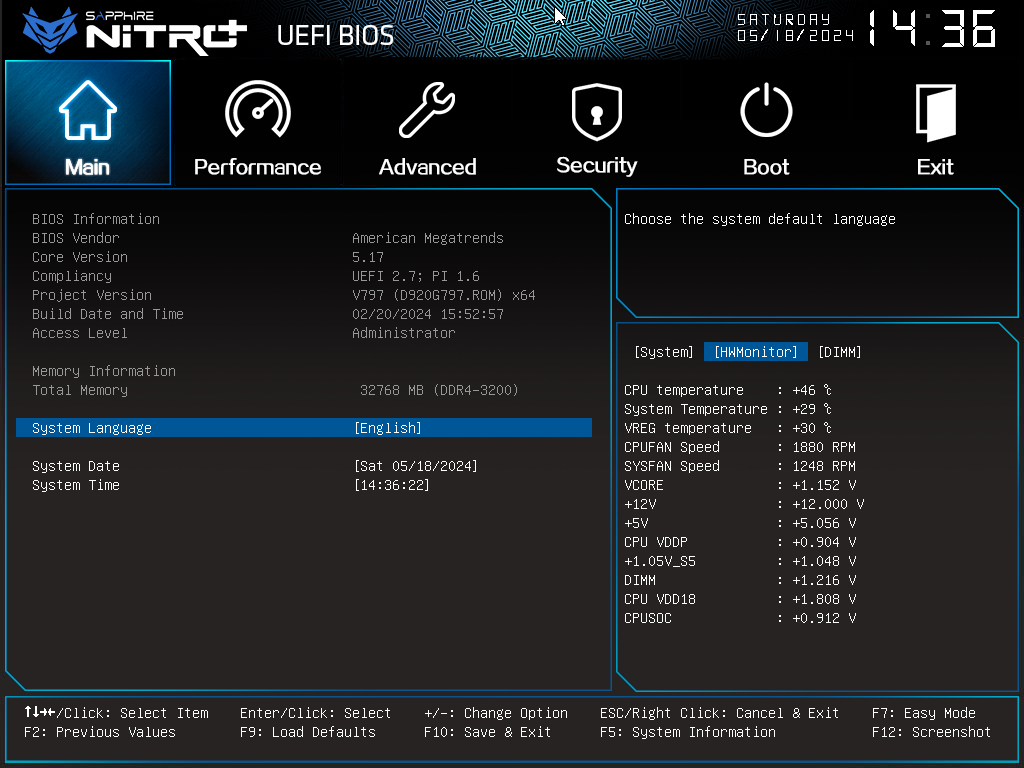
Task: Click the Access Level label
Action: point(80,333)
